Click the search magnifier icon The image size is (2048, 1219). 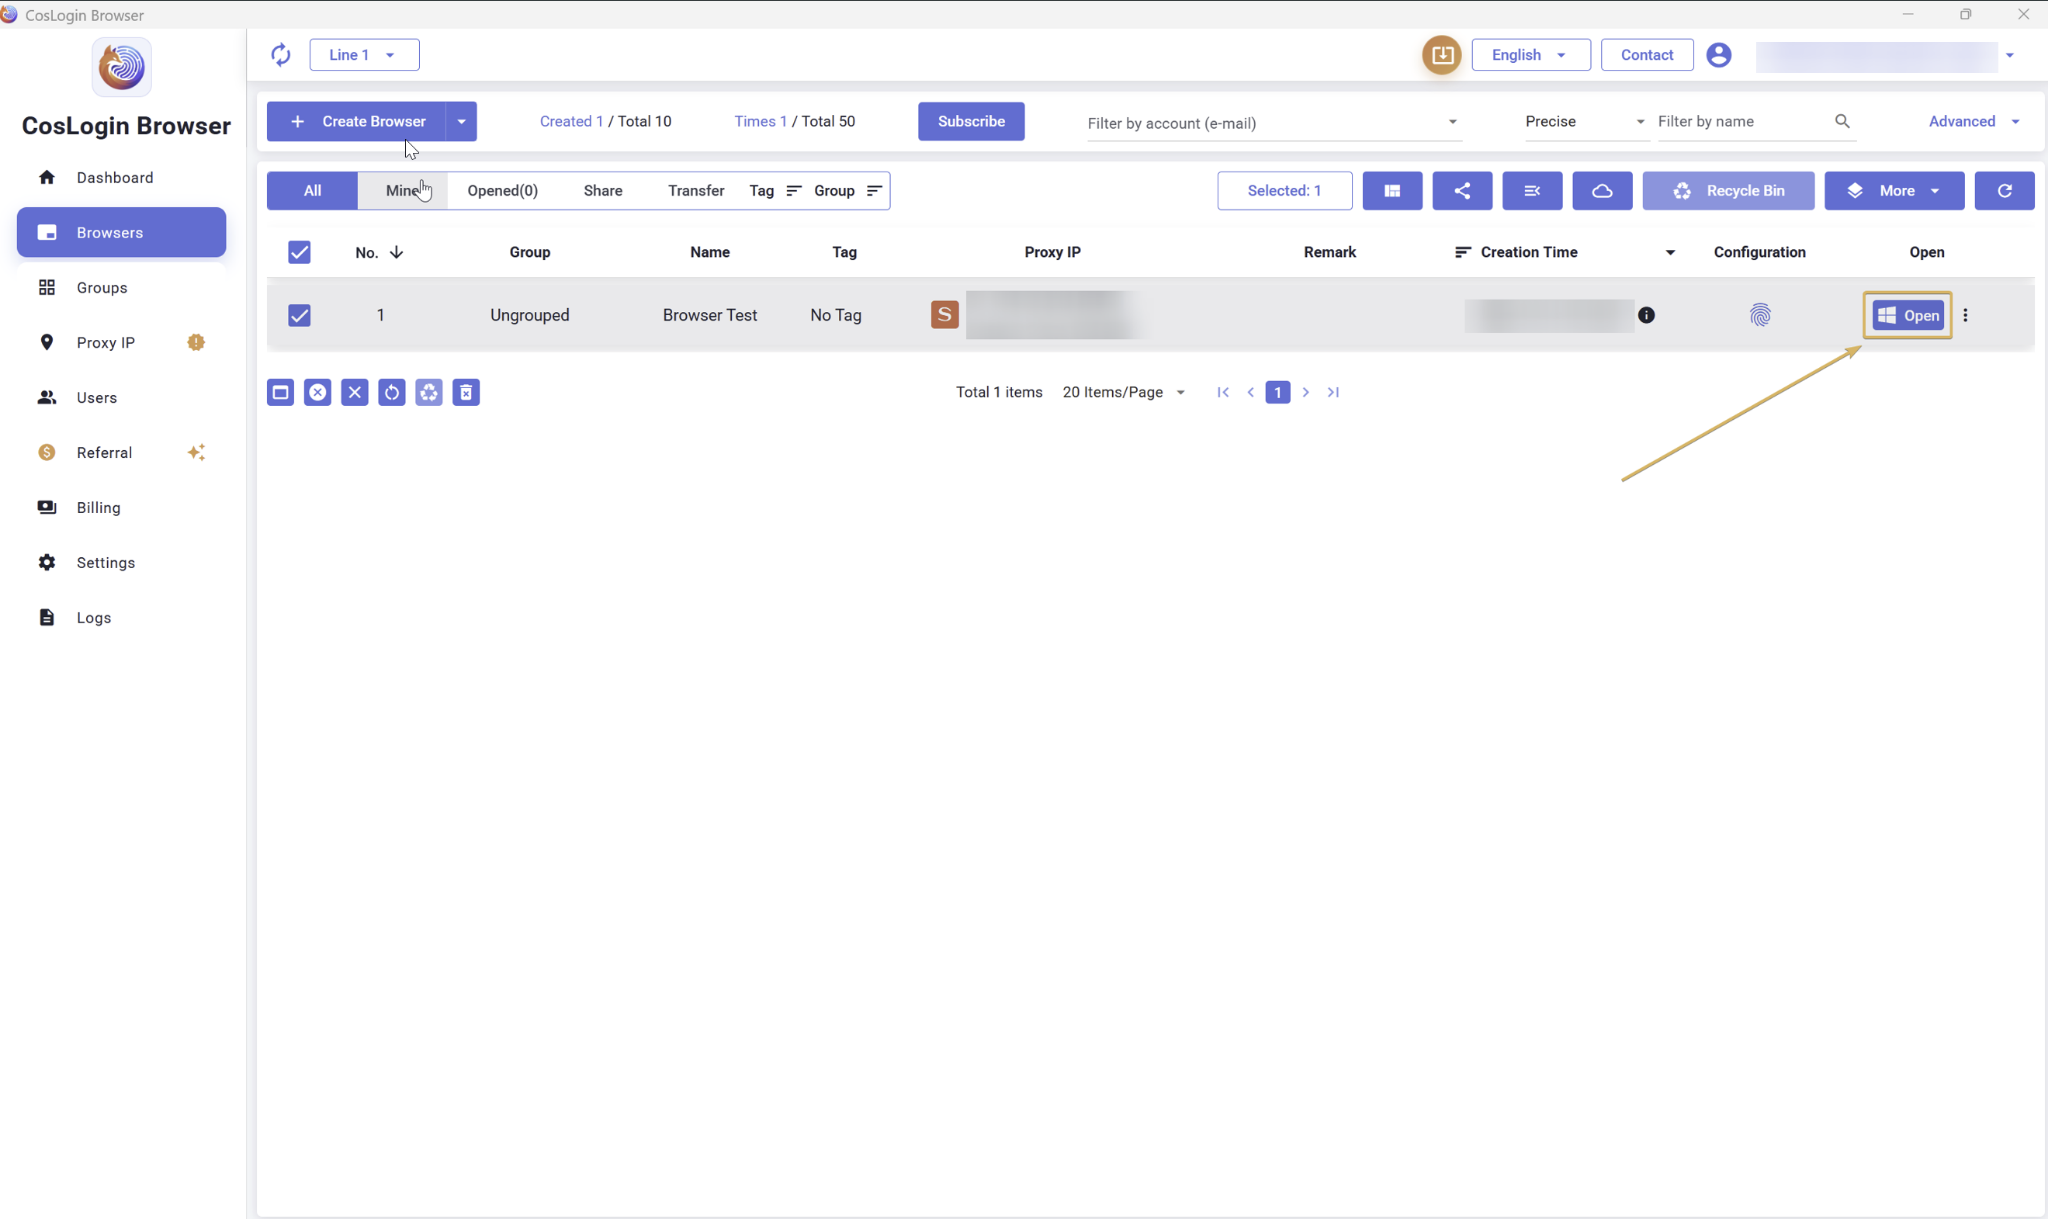(1842, 121)
